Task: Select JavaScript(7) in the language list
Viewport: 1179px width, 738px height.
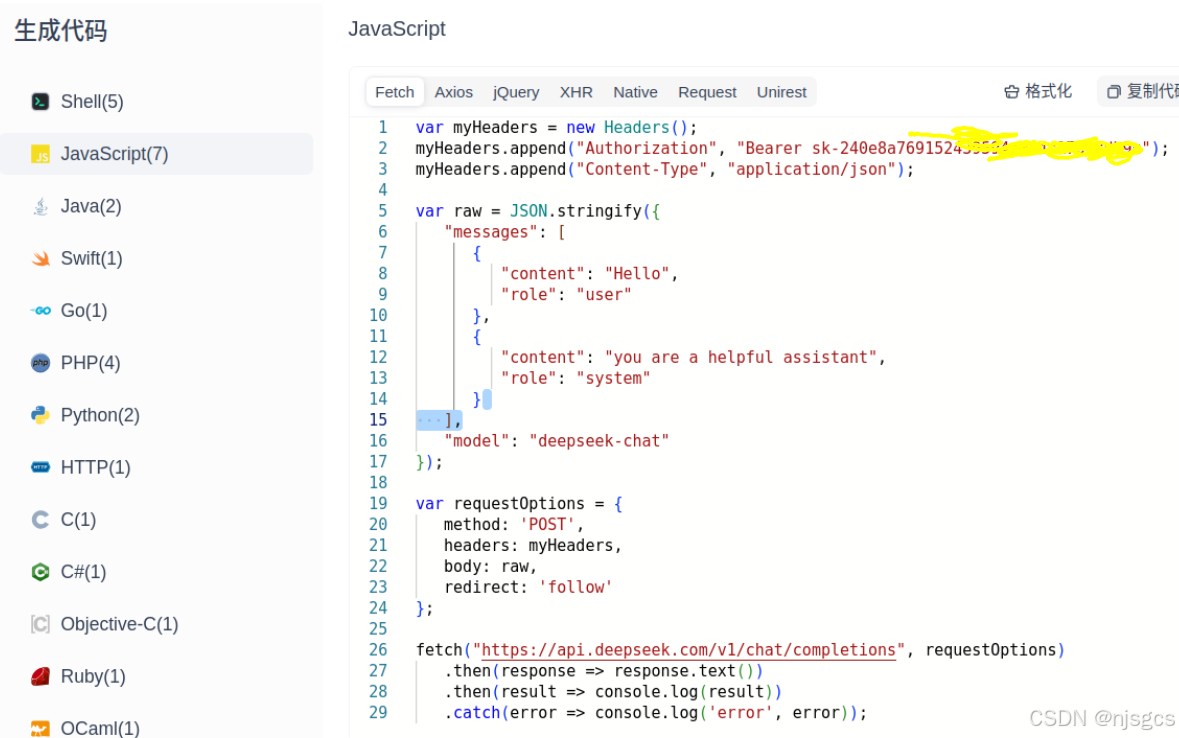Action: (x=156, y=154)
